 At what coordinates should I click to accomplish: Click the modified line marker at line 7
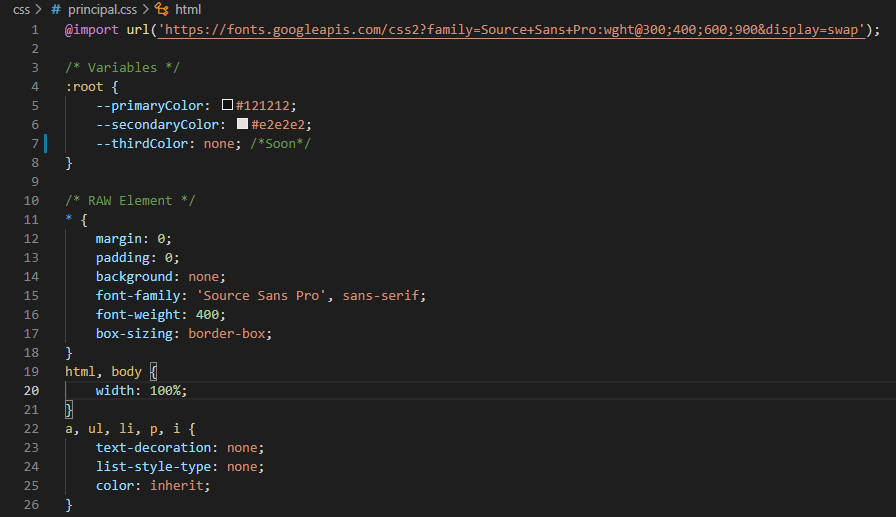[46, 143]
